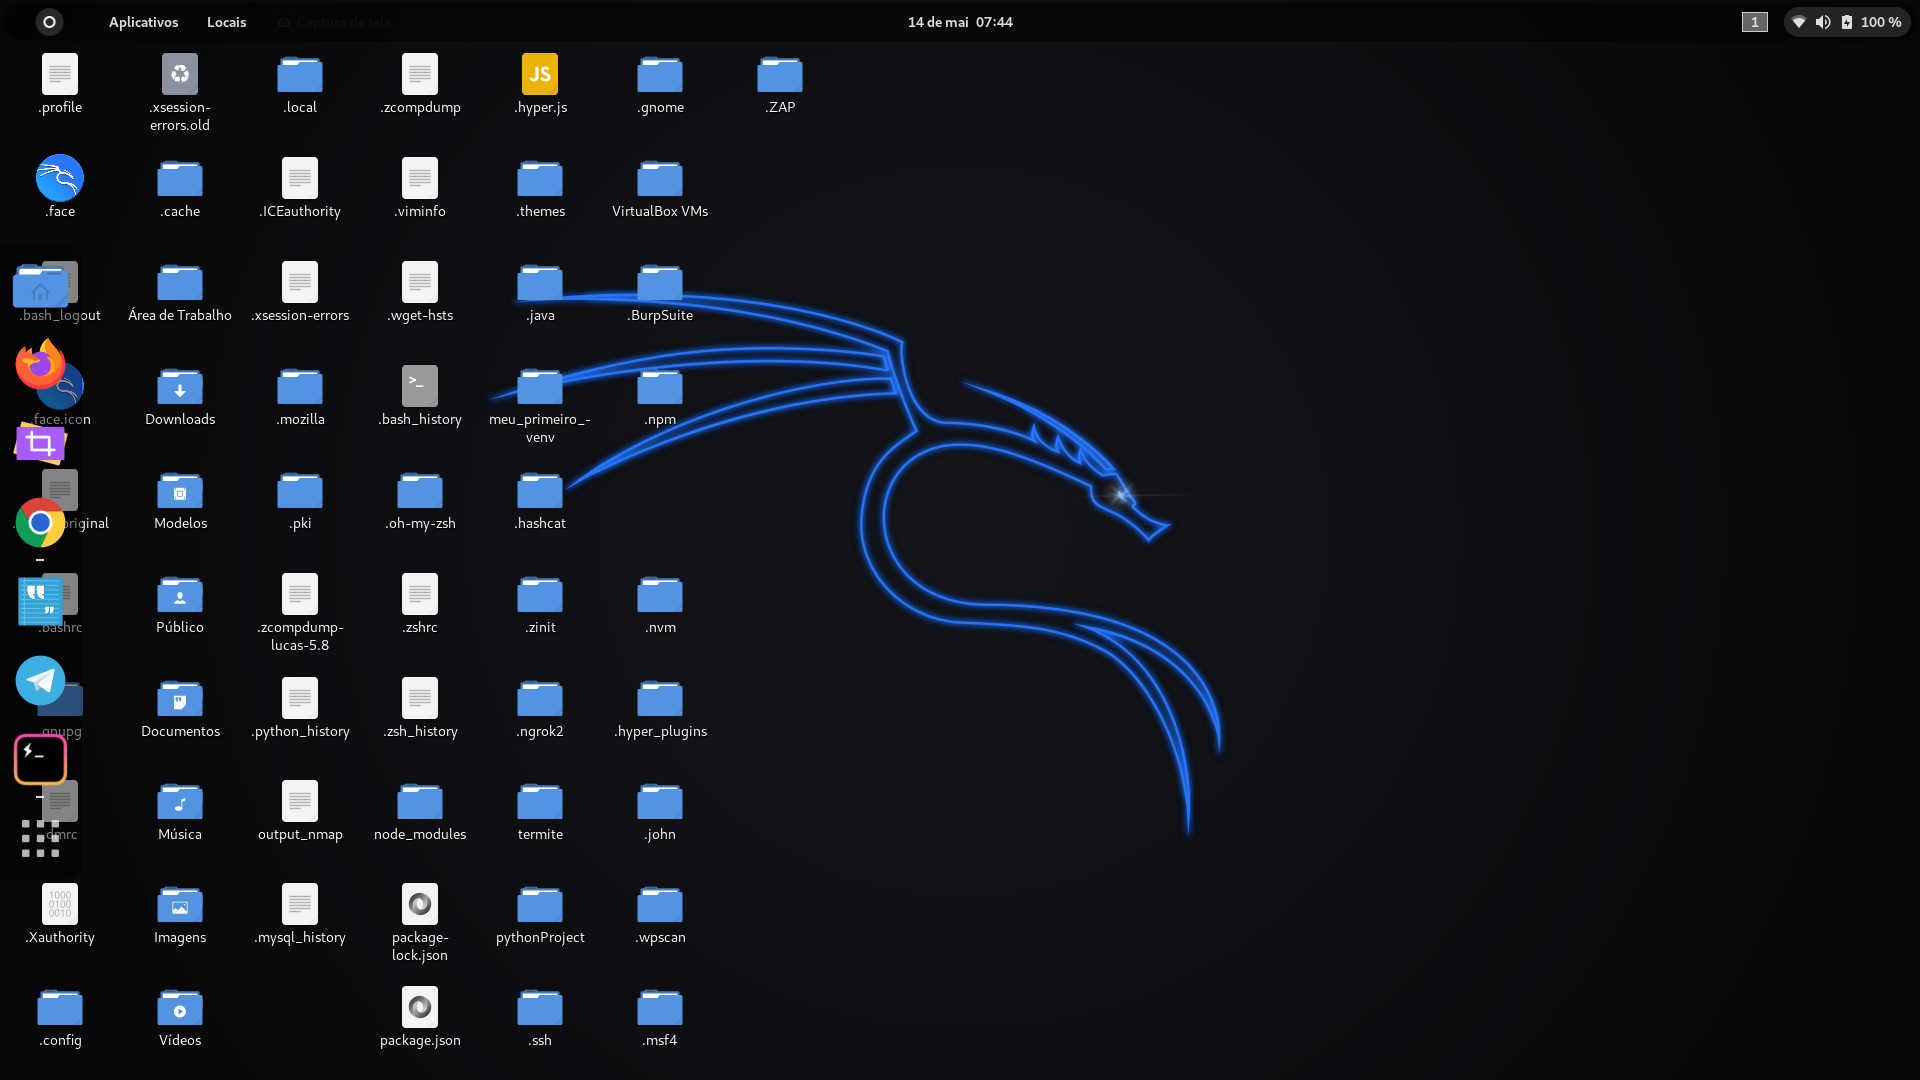Select the .npm folder

tap(660, 386)
